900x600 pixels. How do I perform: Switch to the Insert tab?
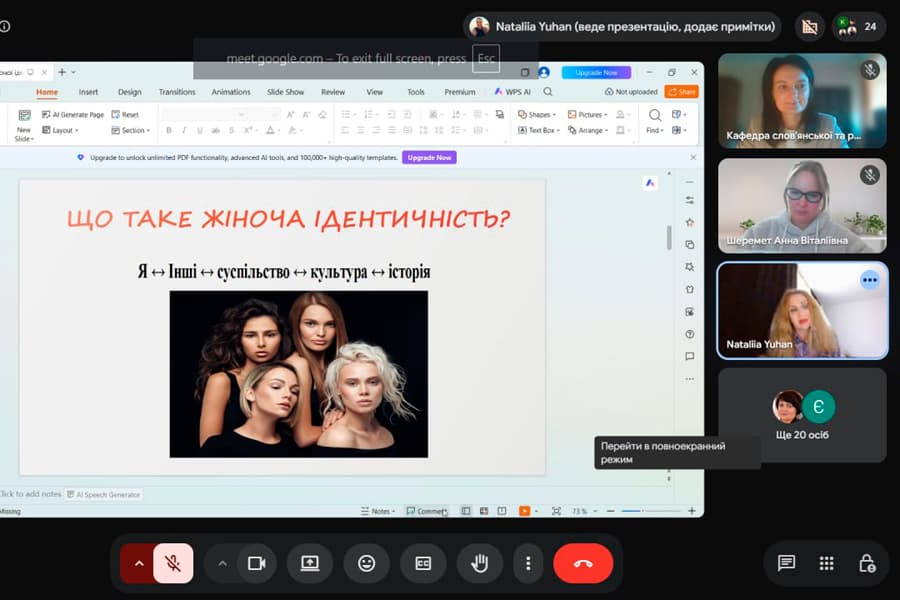pos(88,92)
